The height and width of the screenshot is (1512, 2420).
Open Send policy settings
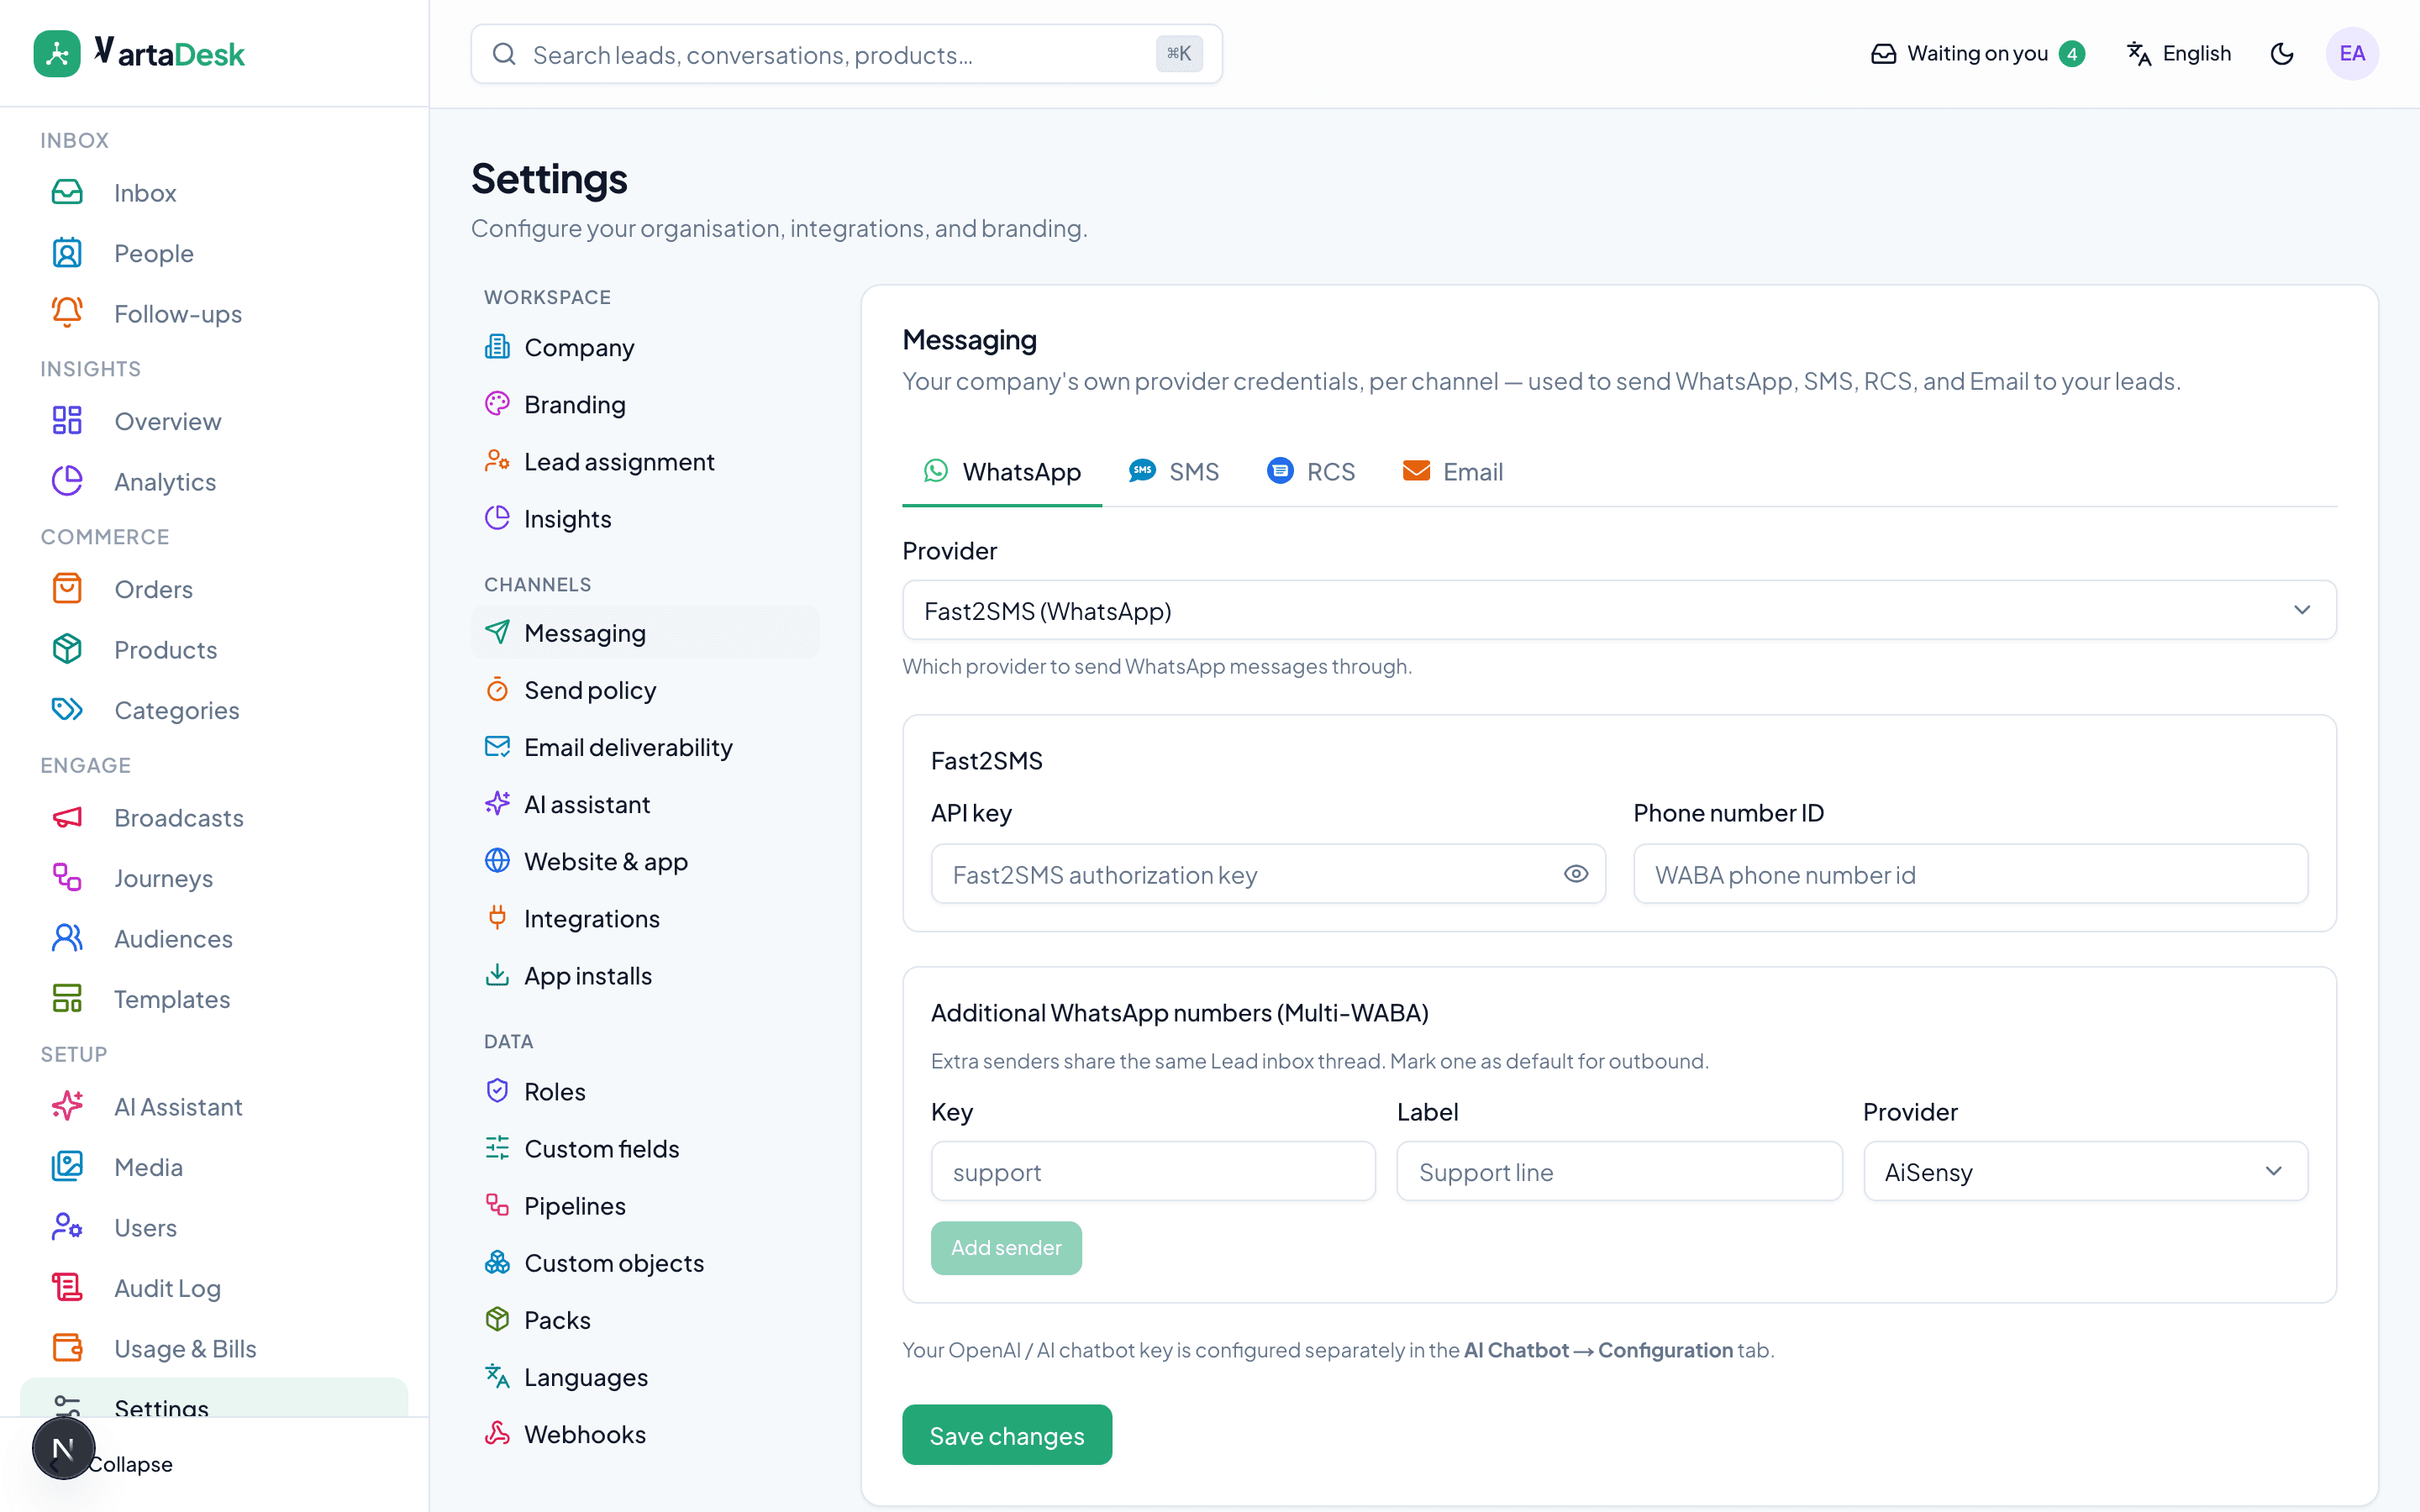click(x=645, y=690)
